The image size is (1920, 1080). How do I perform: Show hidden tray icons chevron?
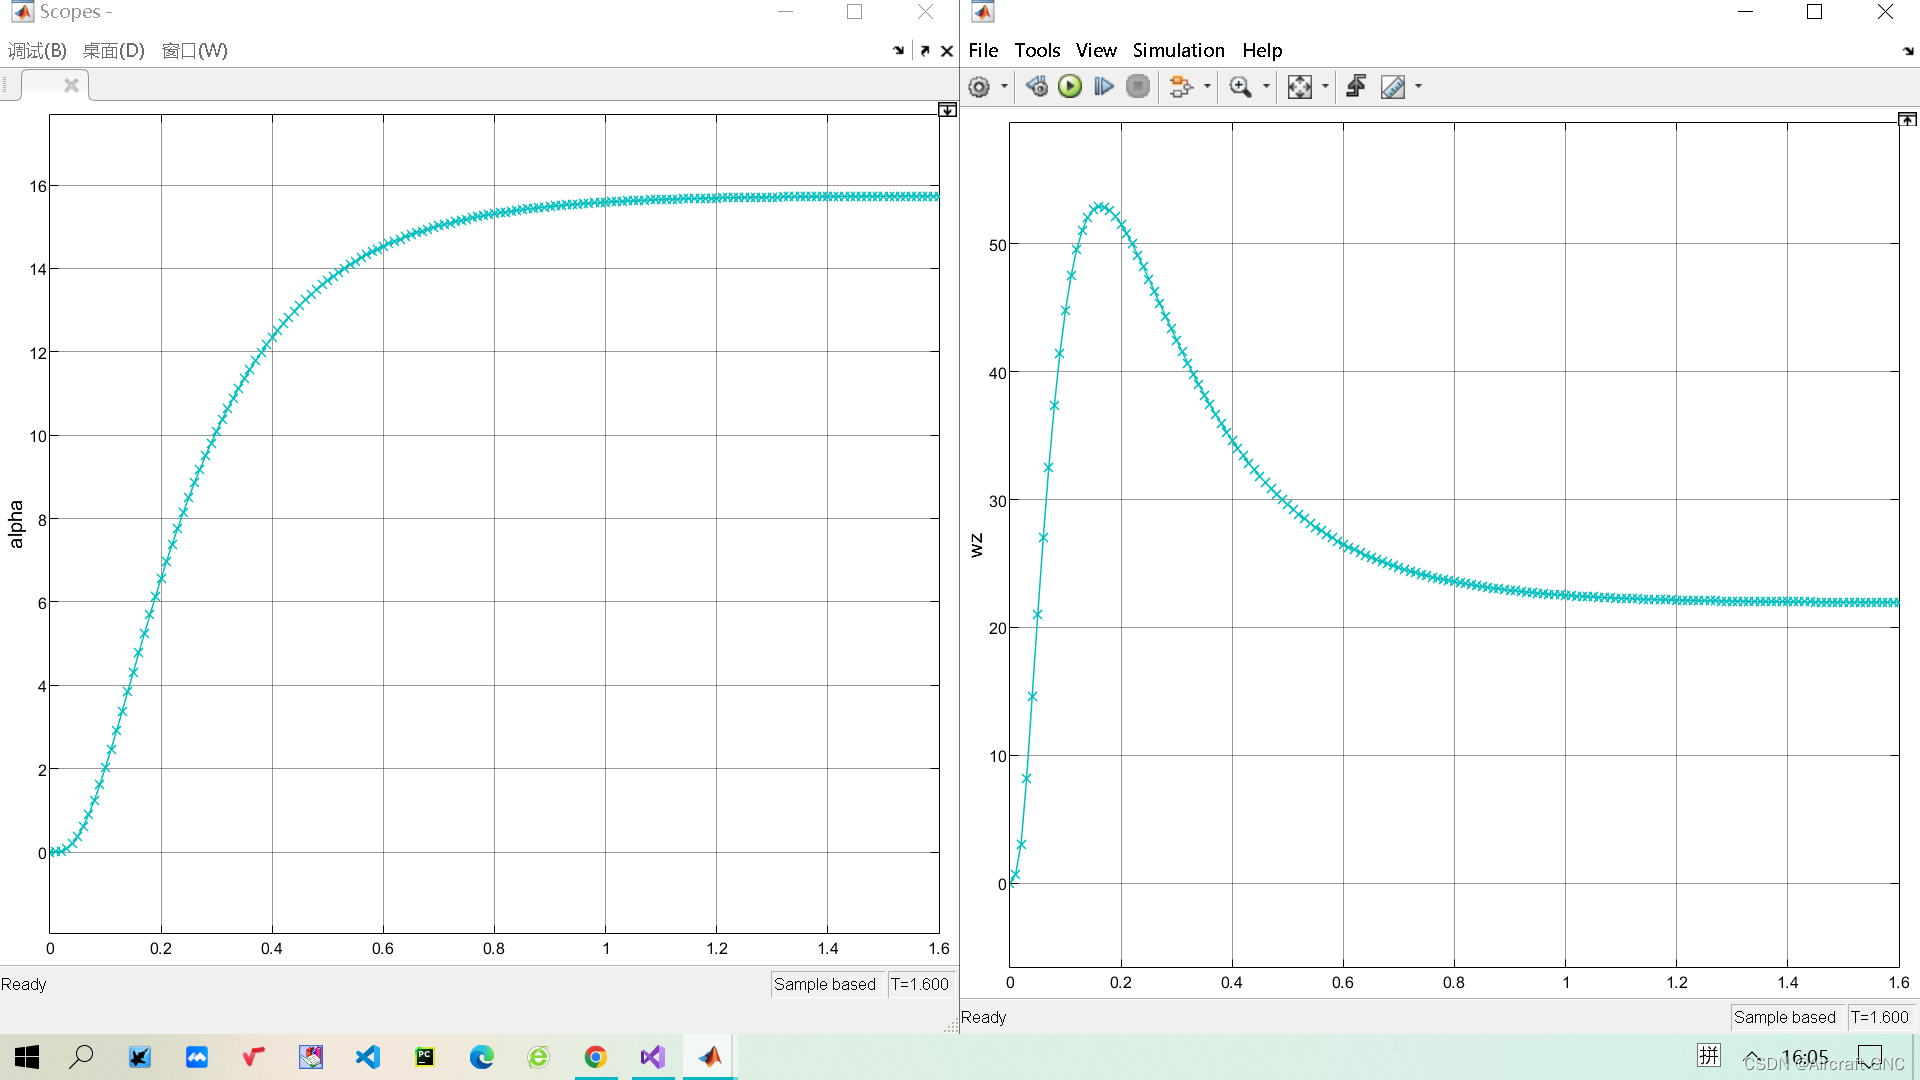1753,1057
